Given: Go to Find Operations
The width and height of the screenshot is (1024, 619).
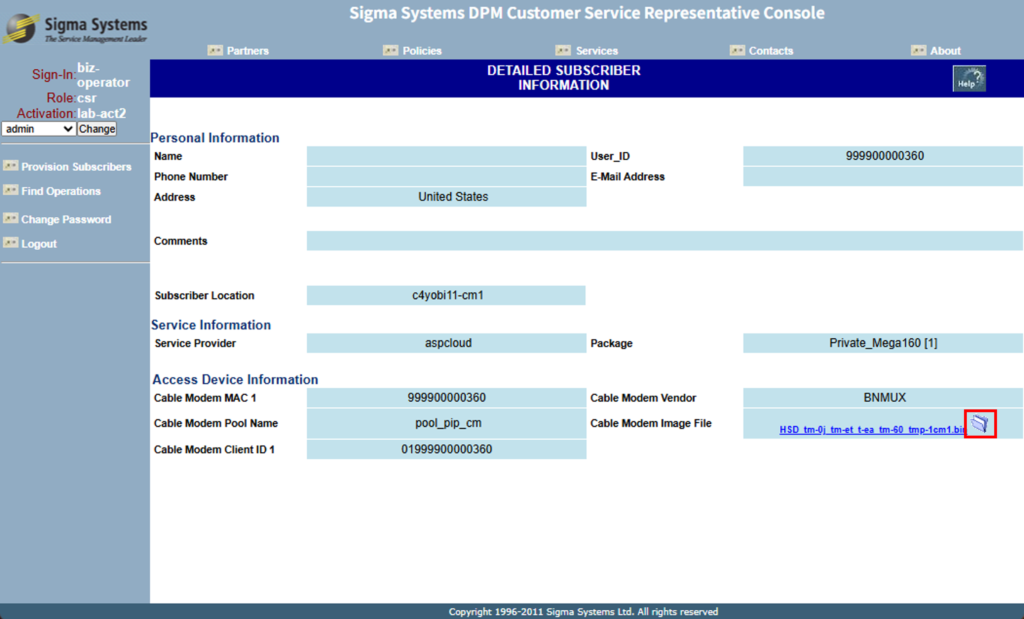Looking at the screenshot, I should click(x=61, y=191).
